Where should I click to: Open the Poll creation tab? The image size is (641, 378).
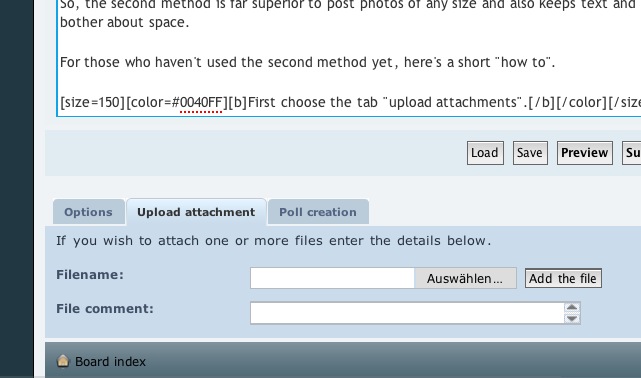(318, 212)
